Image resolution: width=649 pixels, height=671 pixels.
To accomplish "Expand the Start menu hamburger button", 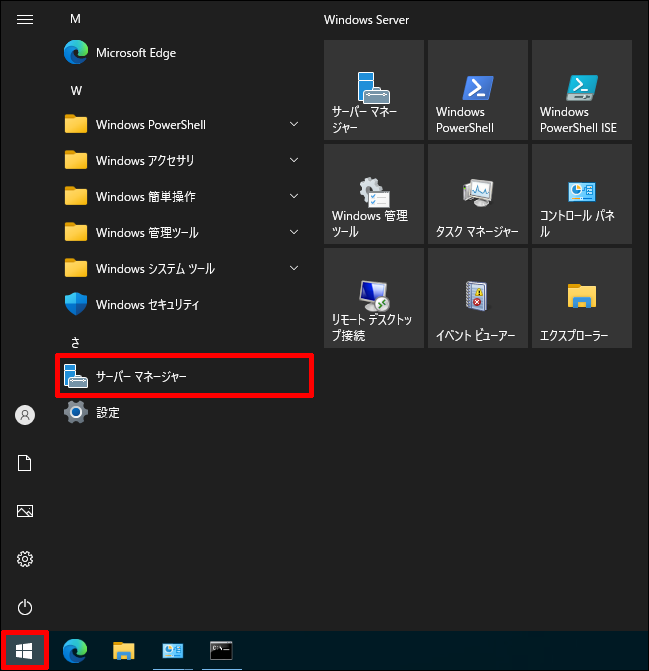I will [25, 19].
